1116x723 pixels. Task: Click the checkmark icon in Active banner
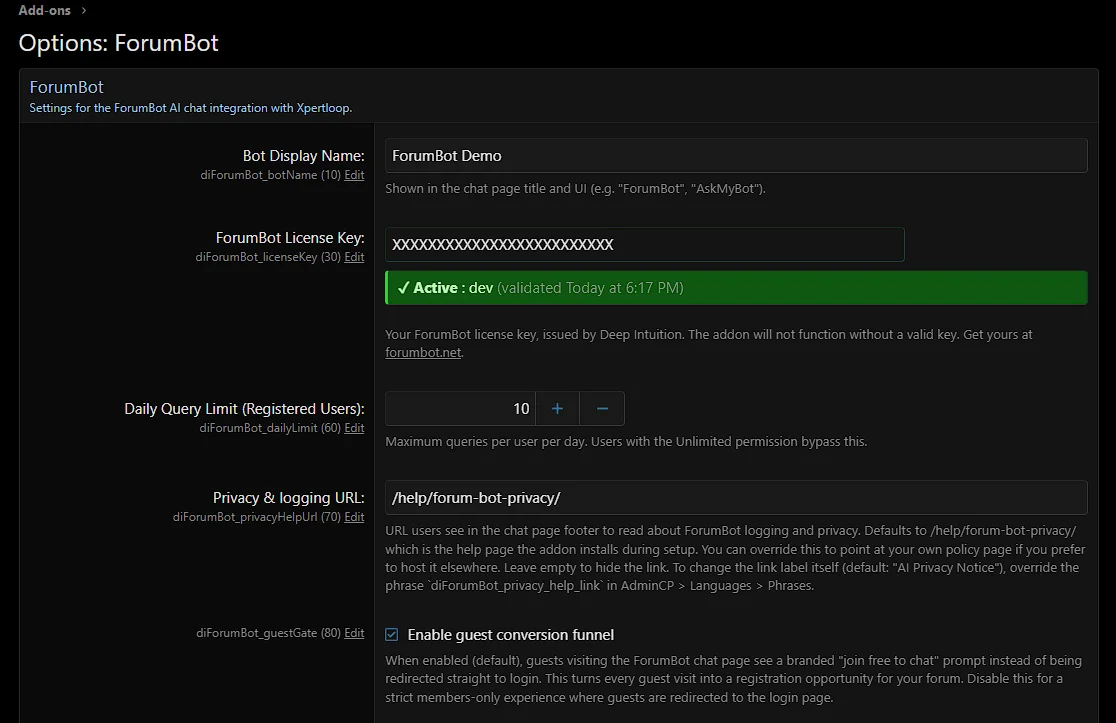(x=403, y=288)
